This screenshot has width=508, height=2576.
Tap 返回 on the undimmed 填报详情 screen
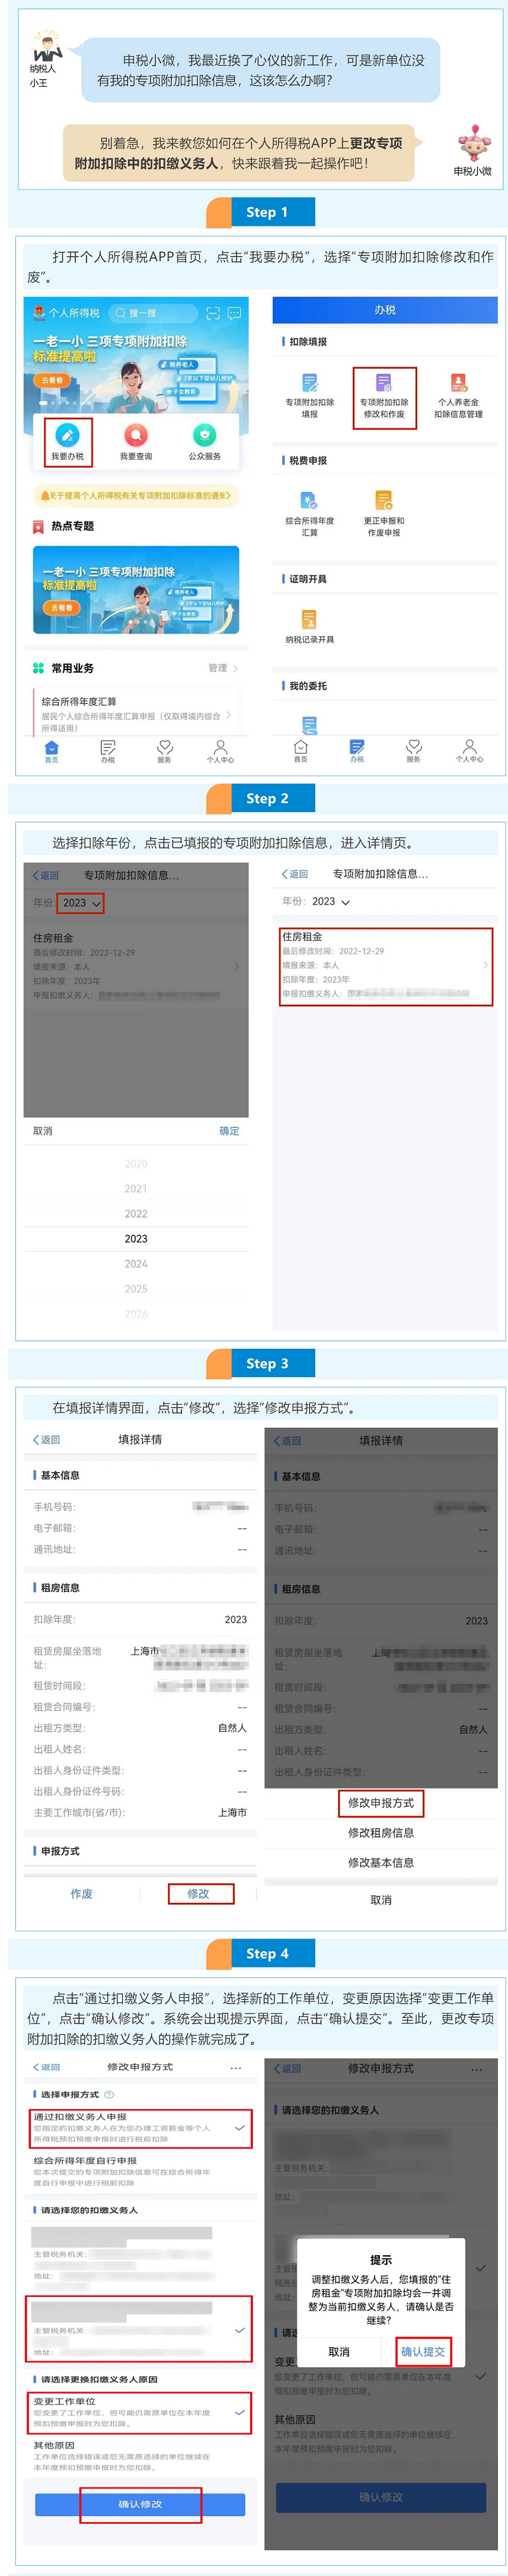tap(46, 1439)
